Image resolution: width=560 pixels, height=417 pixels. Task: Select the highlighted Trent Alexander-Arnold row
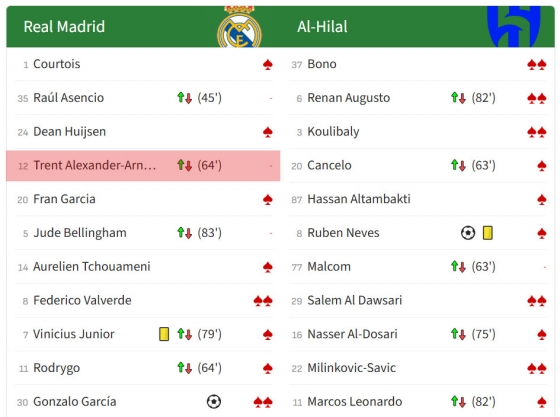143,166
